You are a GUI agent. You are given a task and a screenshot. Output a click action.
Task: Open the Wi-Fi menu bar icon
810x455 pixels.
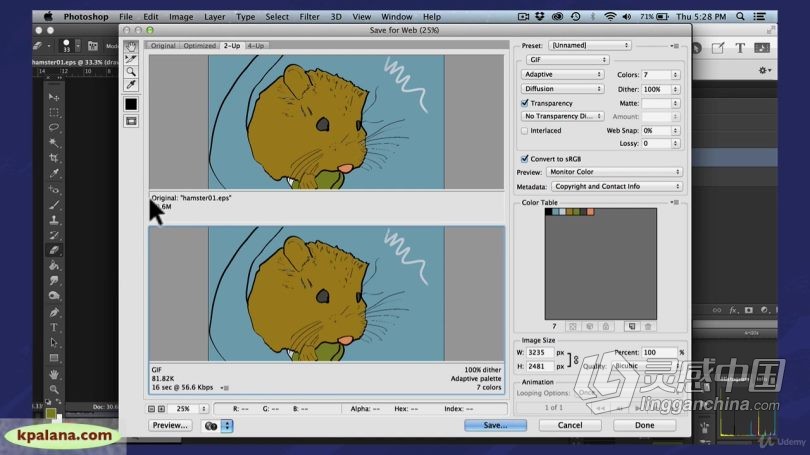(610, 17)
